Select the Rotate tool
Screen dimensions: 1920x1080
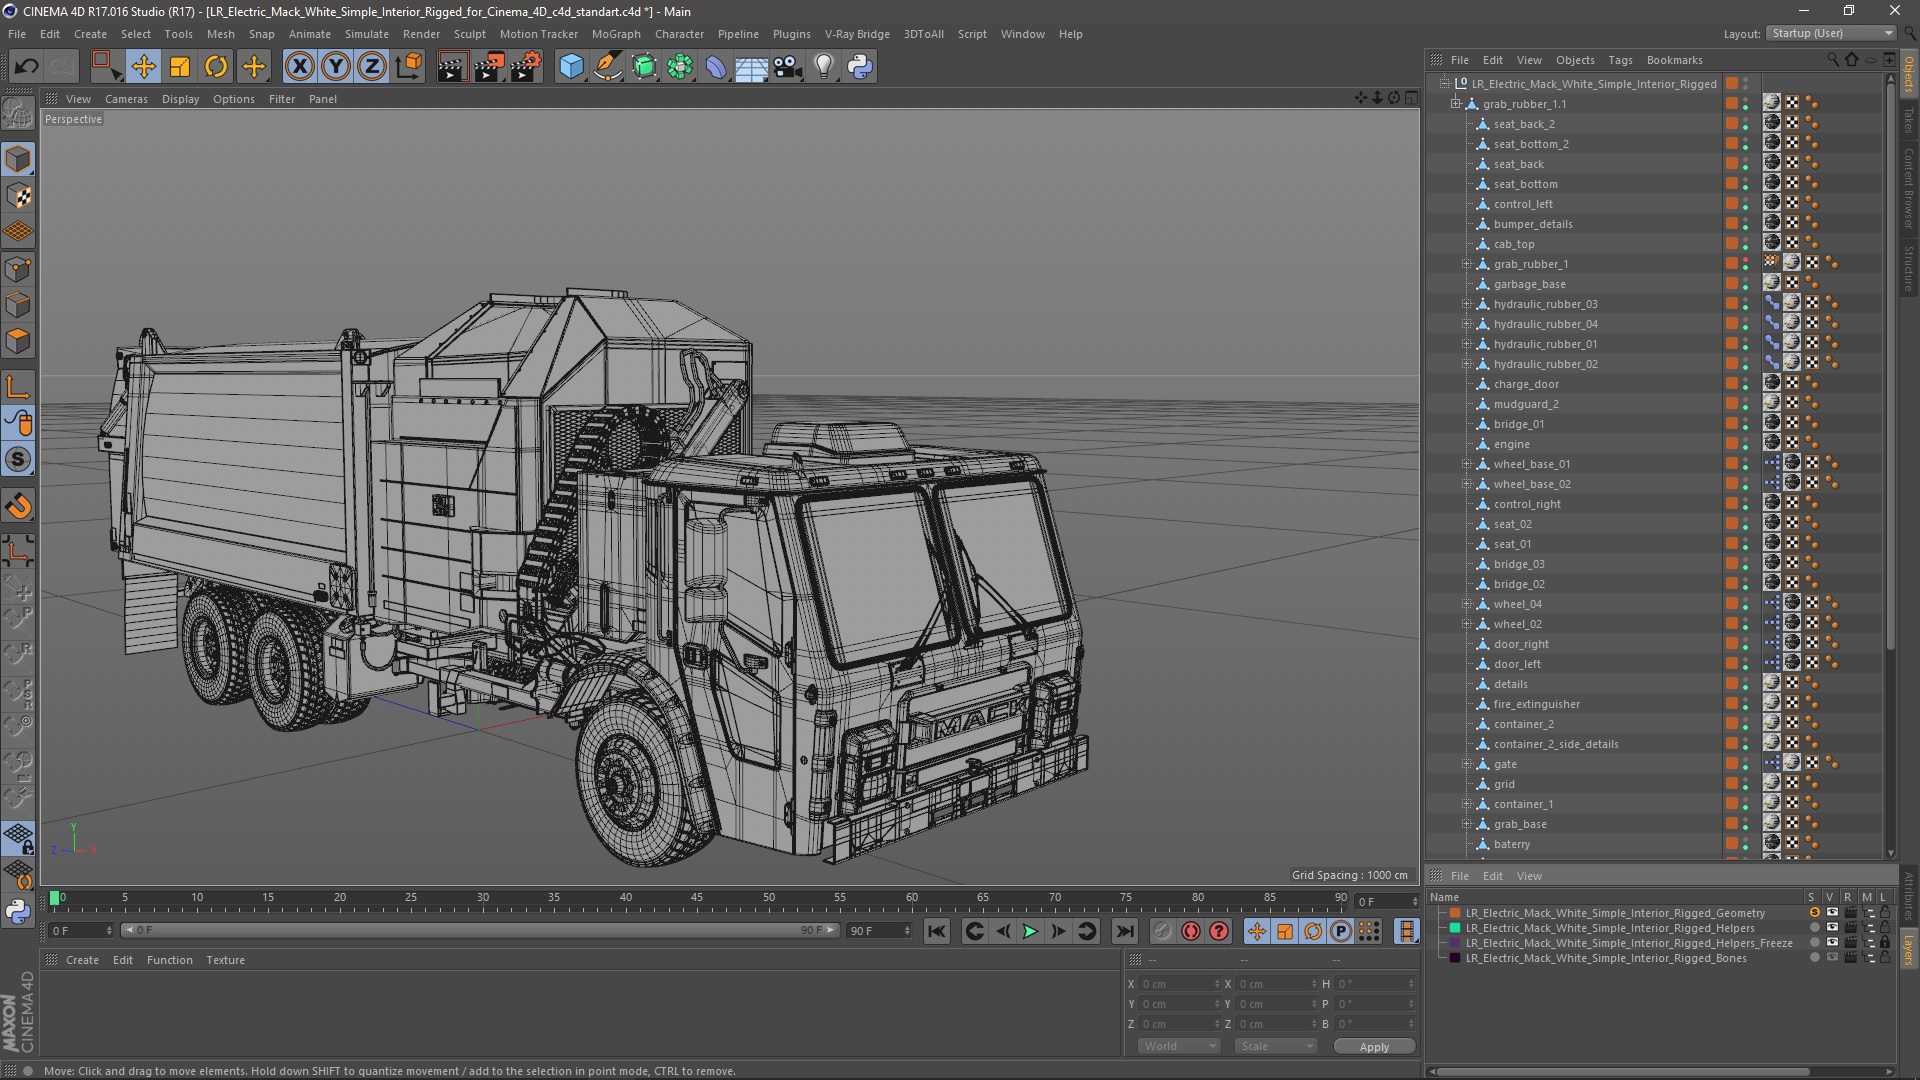(x=216, y=67)
